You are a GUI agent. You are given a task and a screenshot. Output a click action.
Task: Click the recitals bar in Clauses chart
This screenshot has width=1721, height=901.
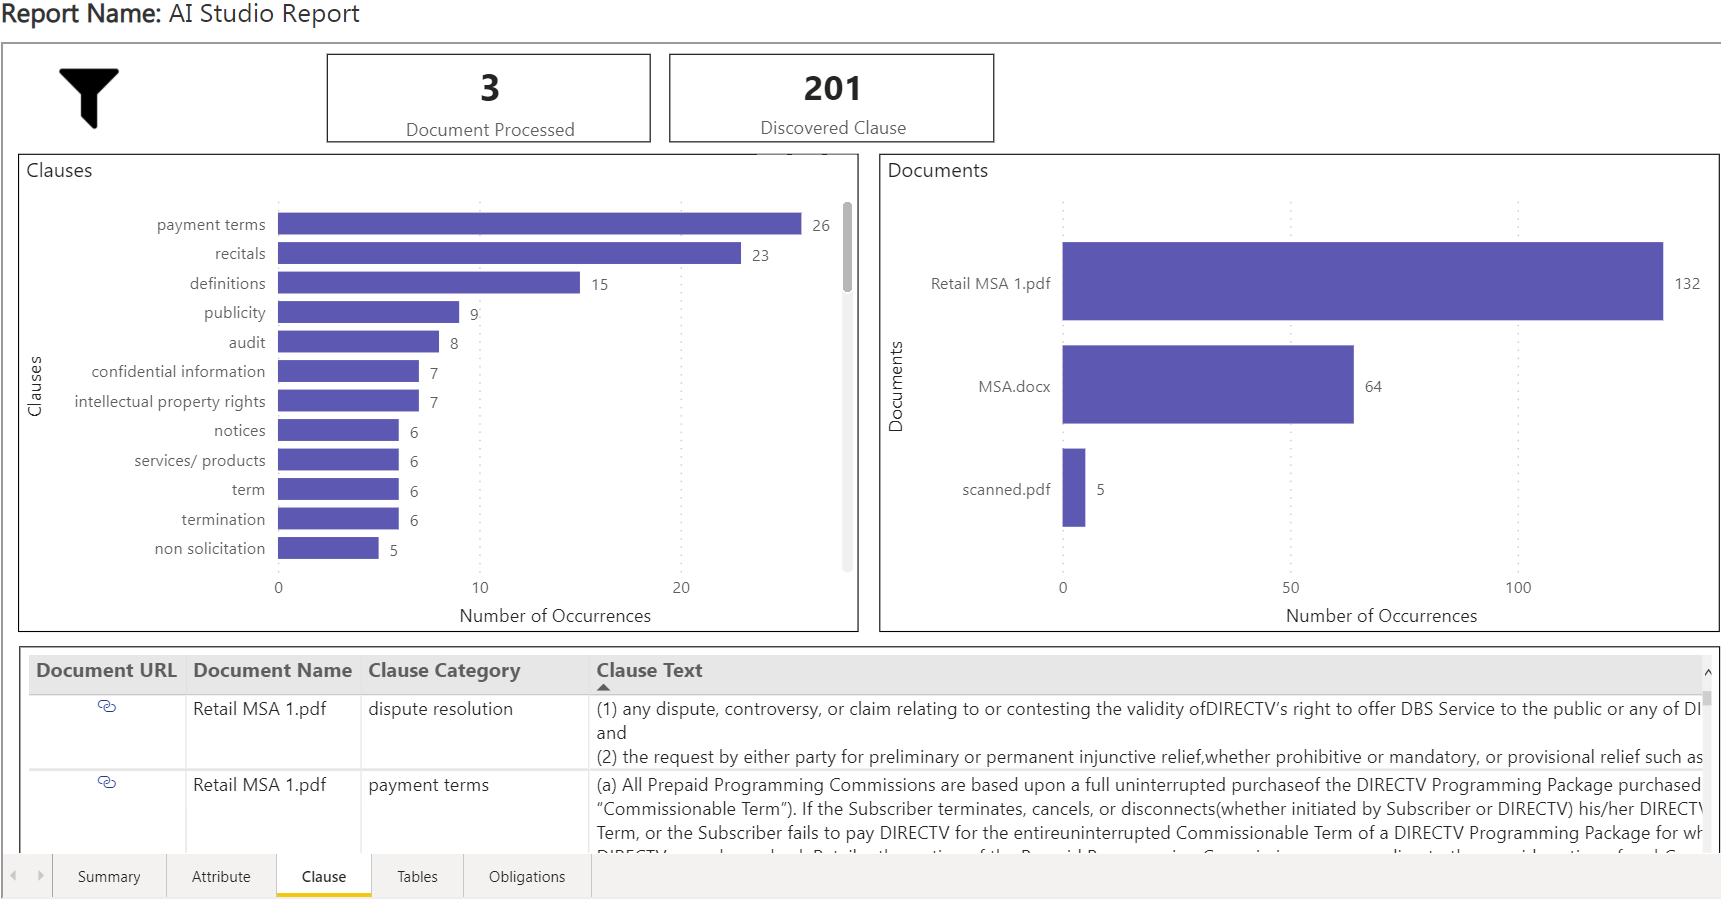pos(509,254)
